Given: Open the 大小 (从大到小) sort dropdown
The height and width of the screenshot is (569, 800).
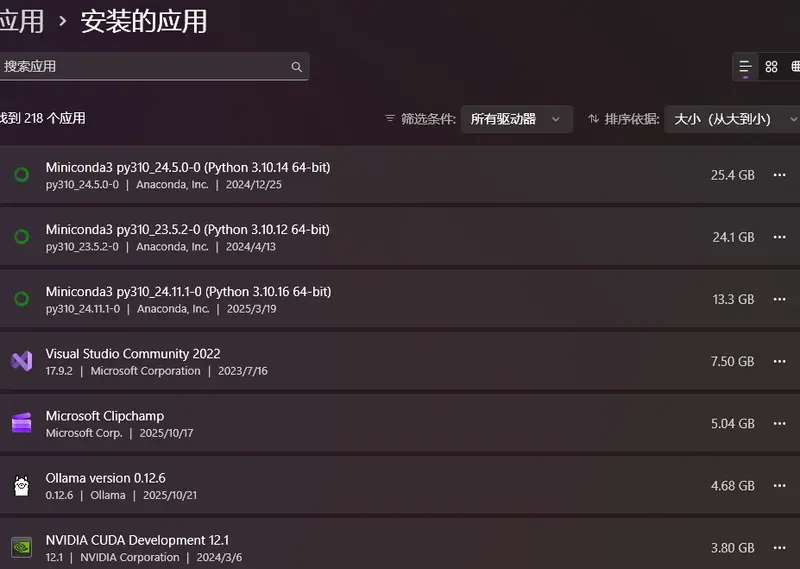Looking at the screenshot, I should (x=732, y=119).
